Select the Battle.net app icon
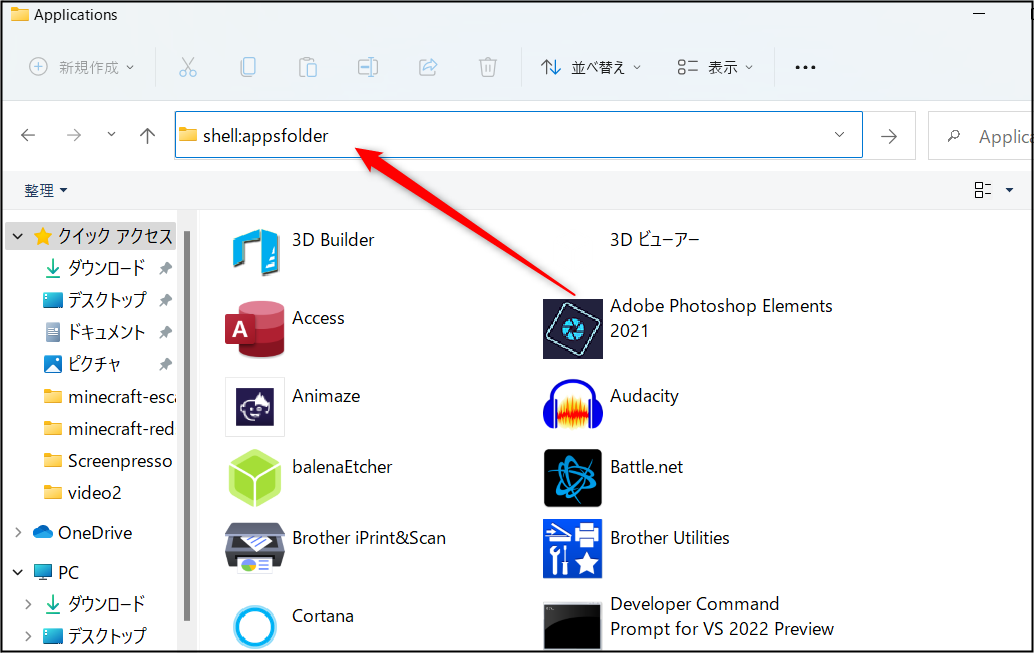Screen dimensions: 1034x653 572,478
